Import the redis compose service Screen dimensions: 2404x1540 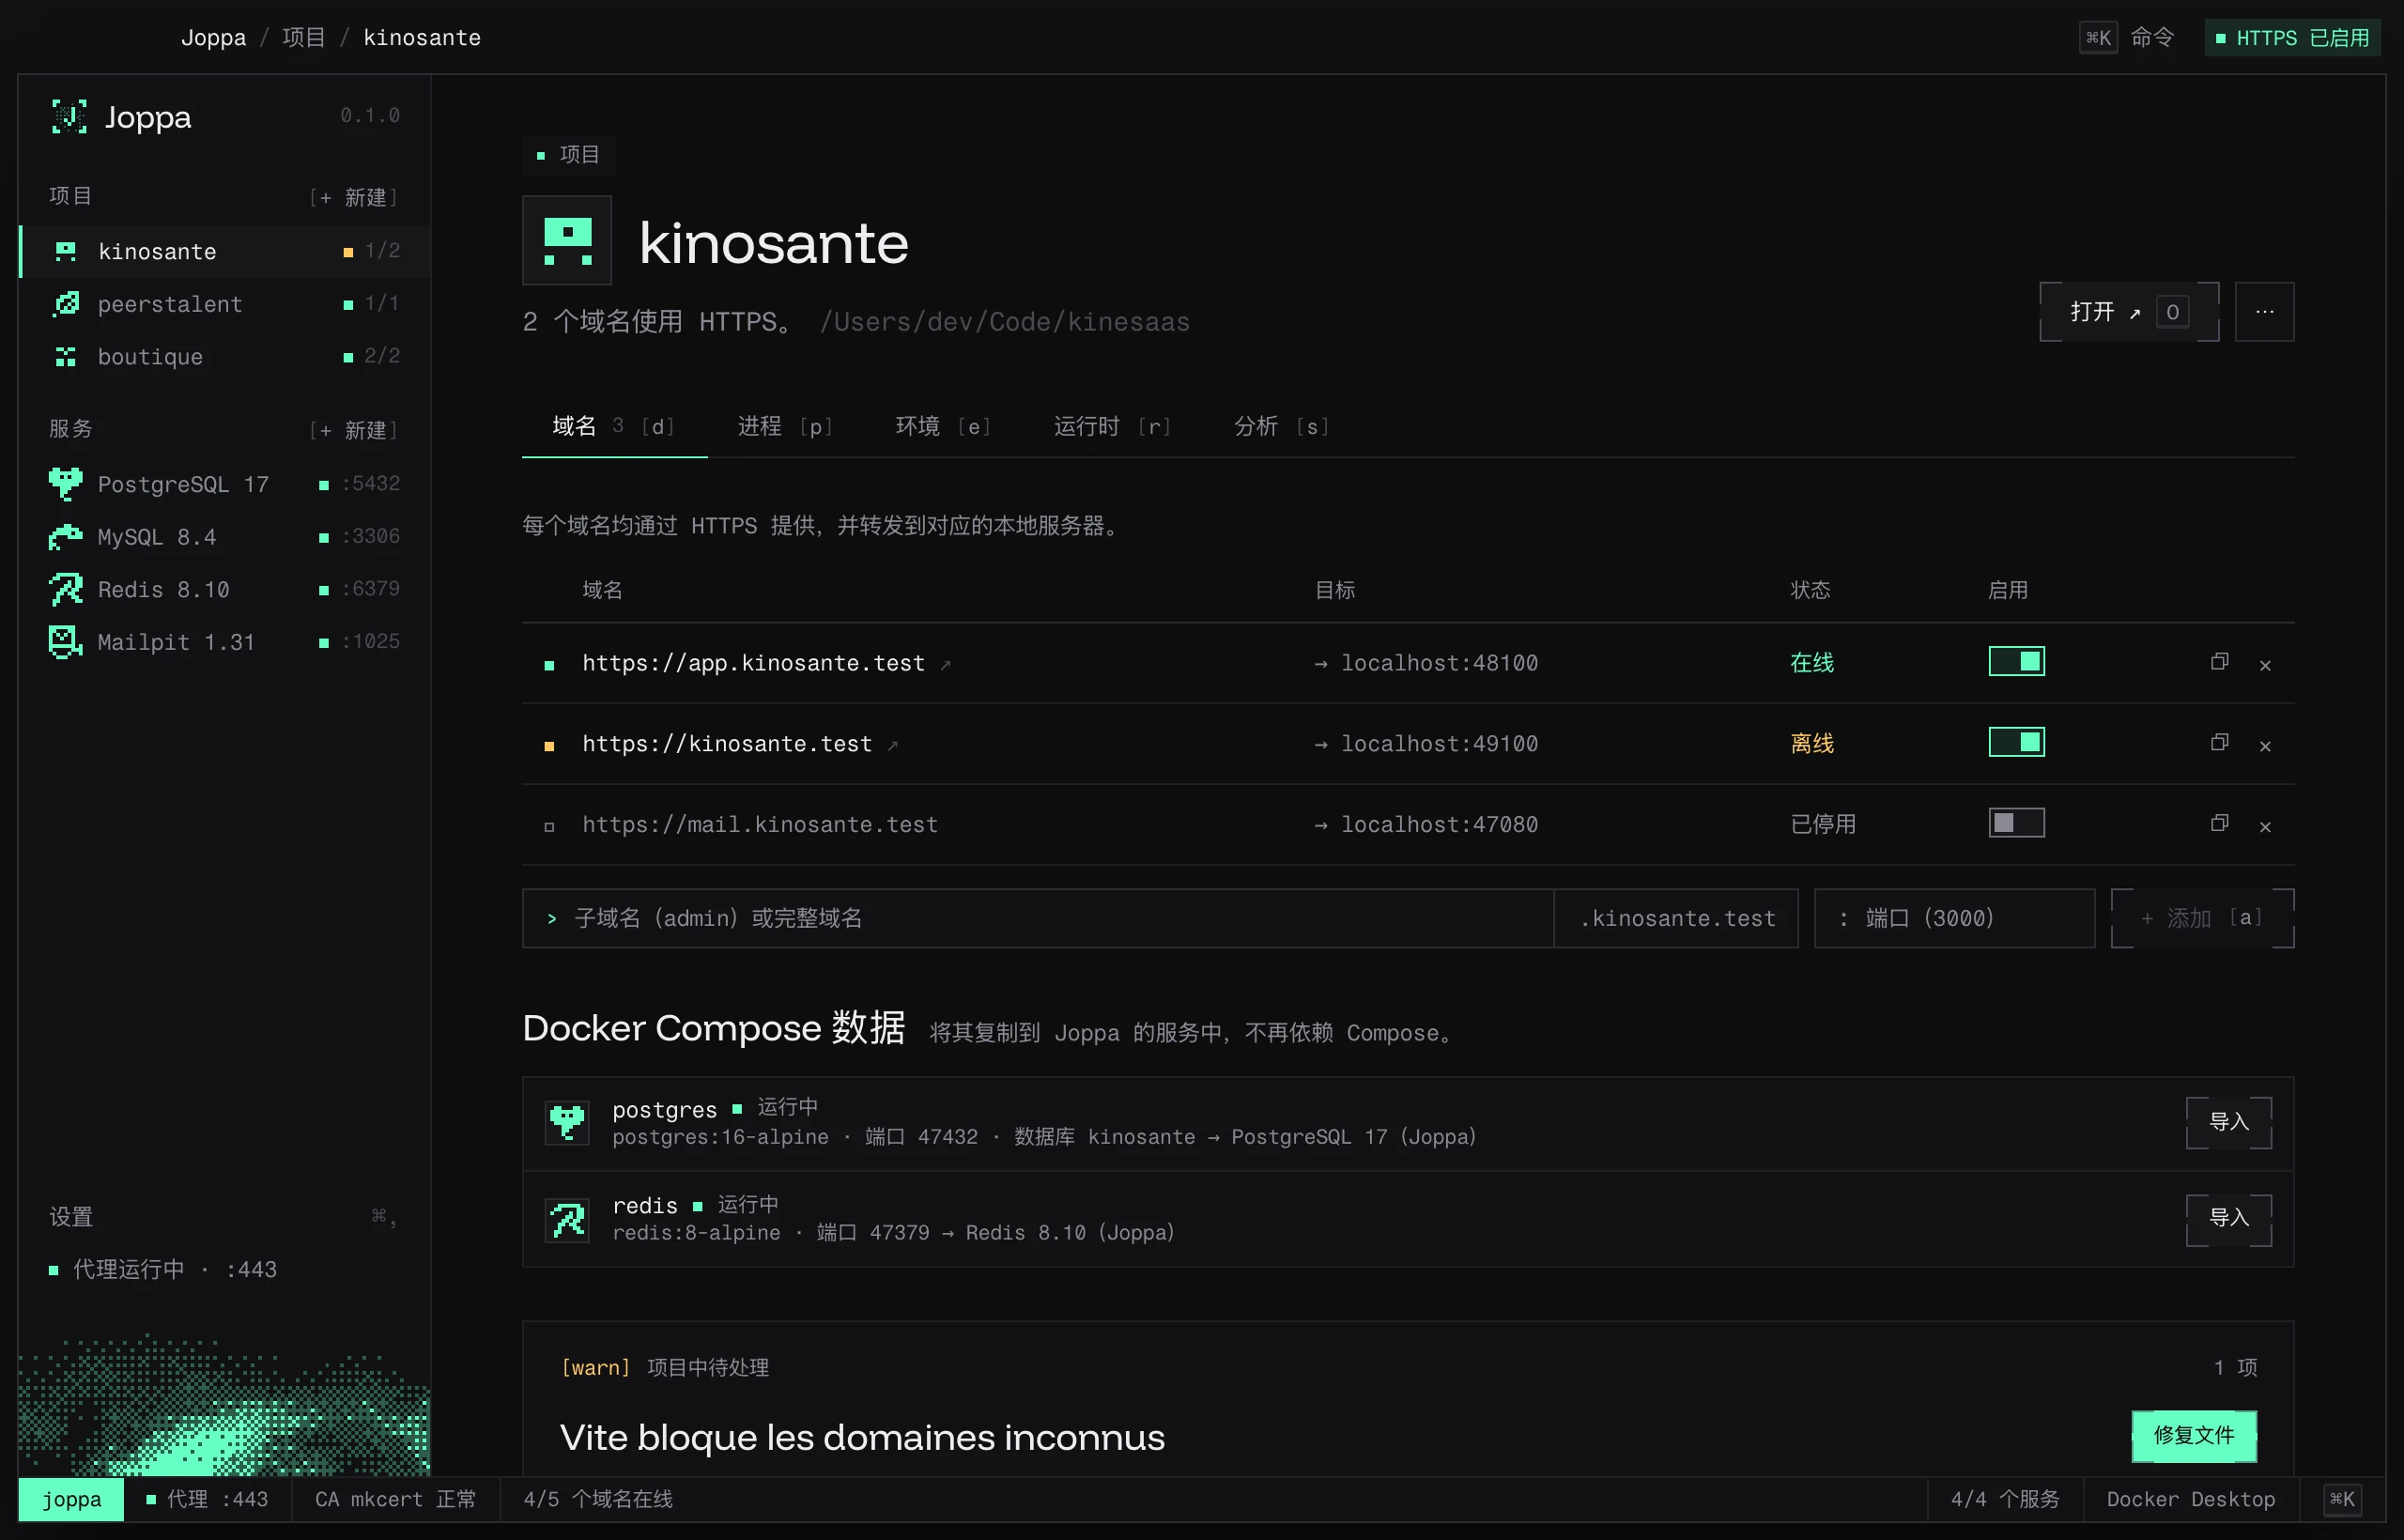click(x=2228, y=1219)
